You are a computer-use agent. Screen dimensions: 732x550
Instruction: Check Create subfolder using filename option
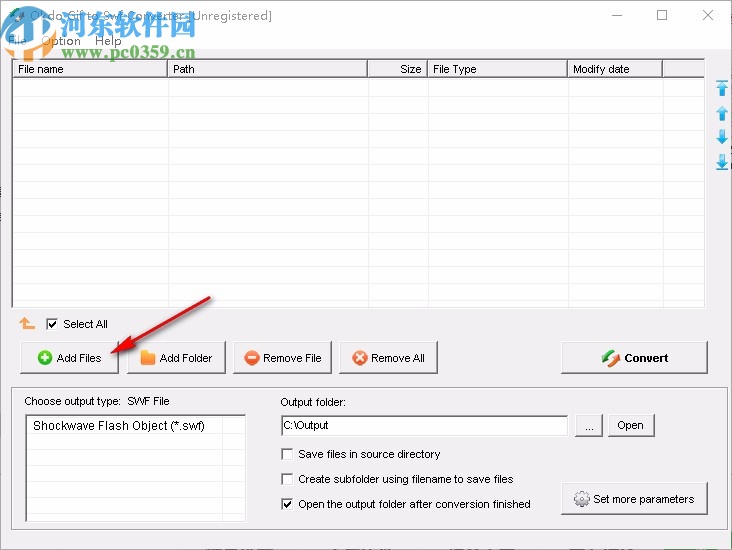(287, 479)
